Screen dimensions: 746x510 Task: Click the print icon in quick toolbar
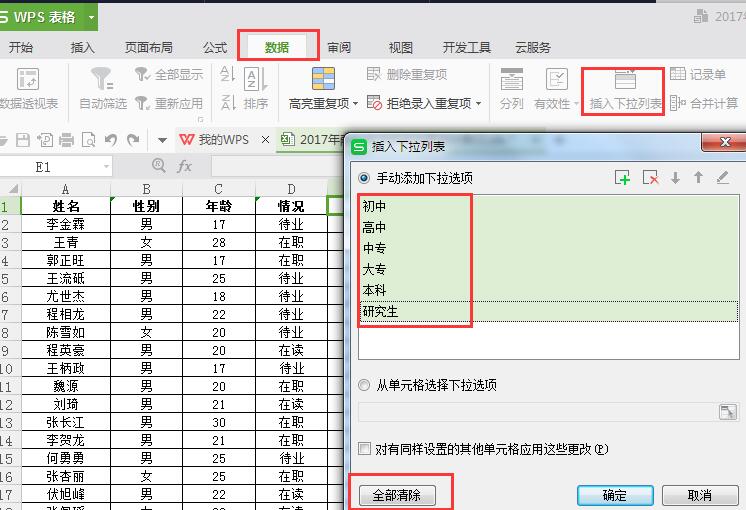[66, 140]
